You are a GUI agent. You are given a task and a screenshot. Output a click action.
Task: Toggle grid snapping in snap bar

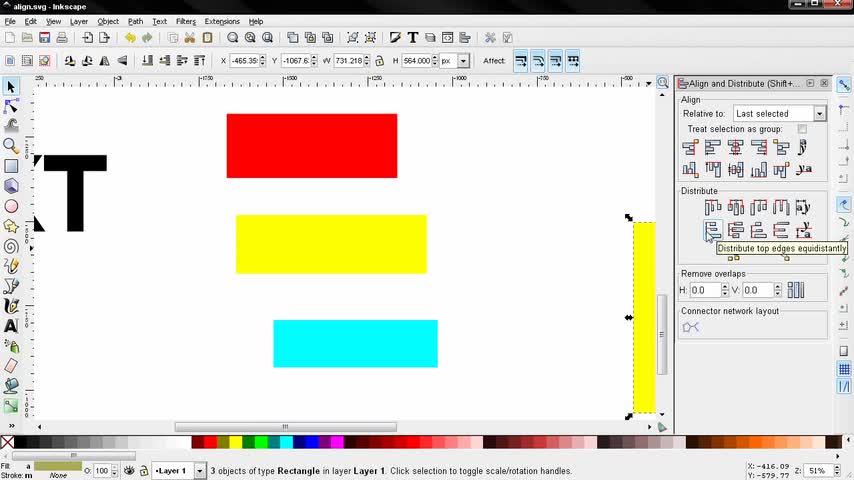click(x=844, y=369)
